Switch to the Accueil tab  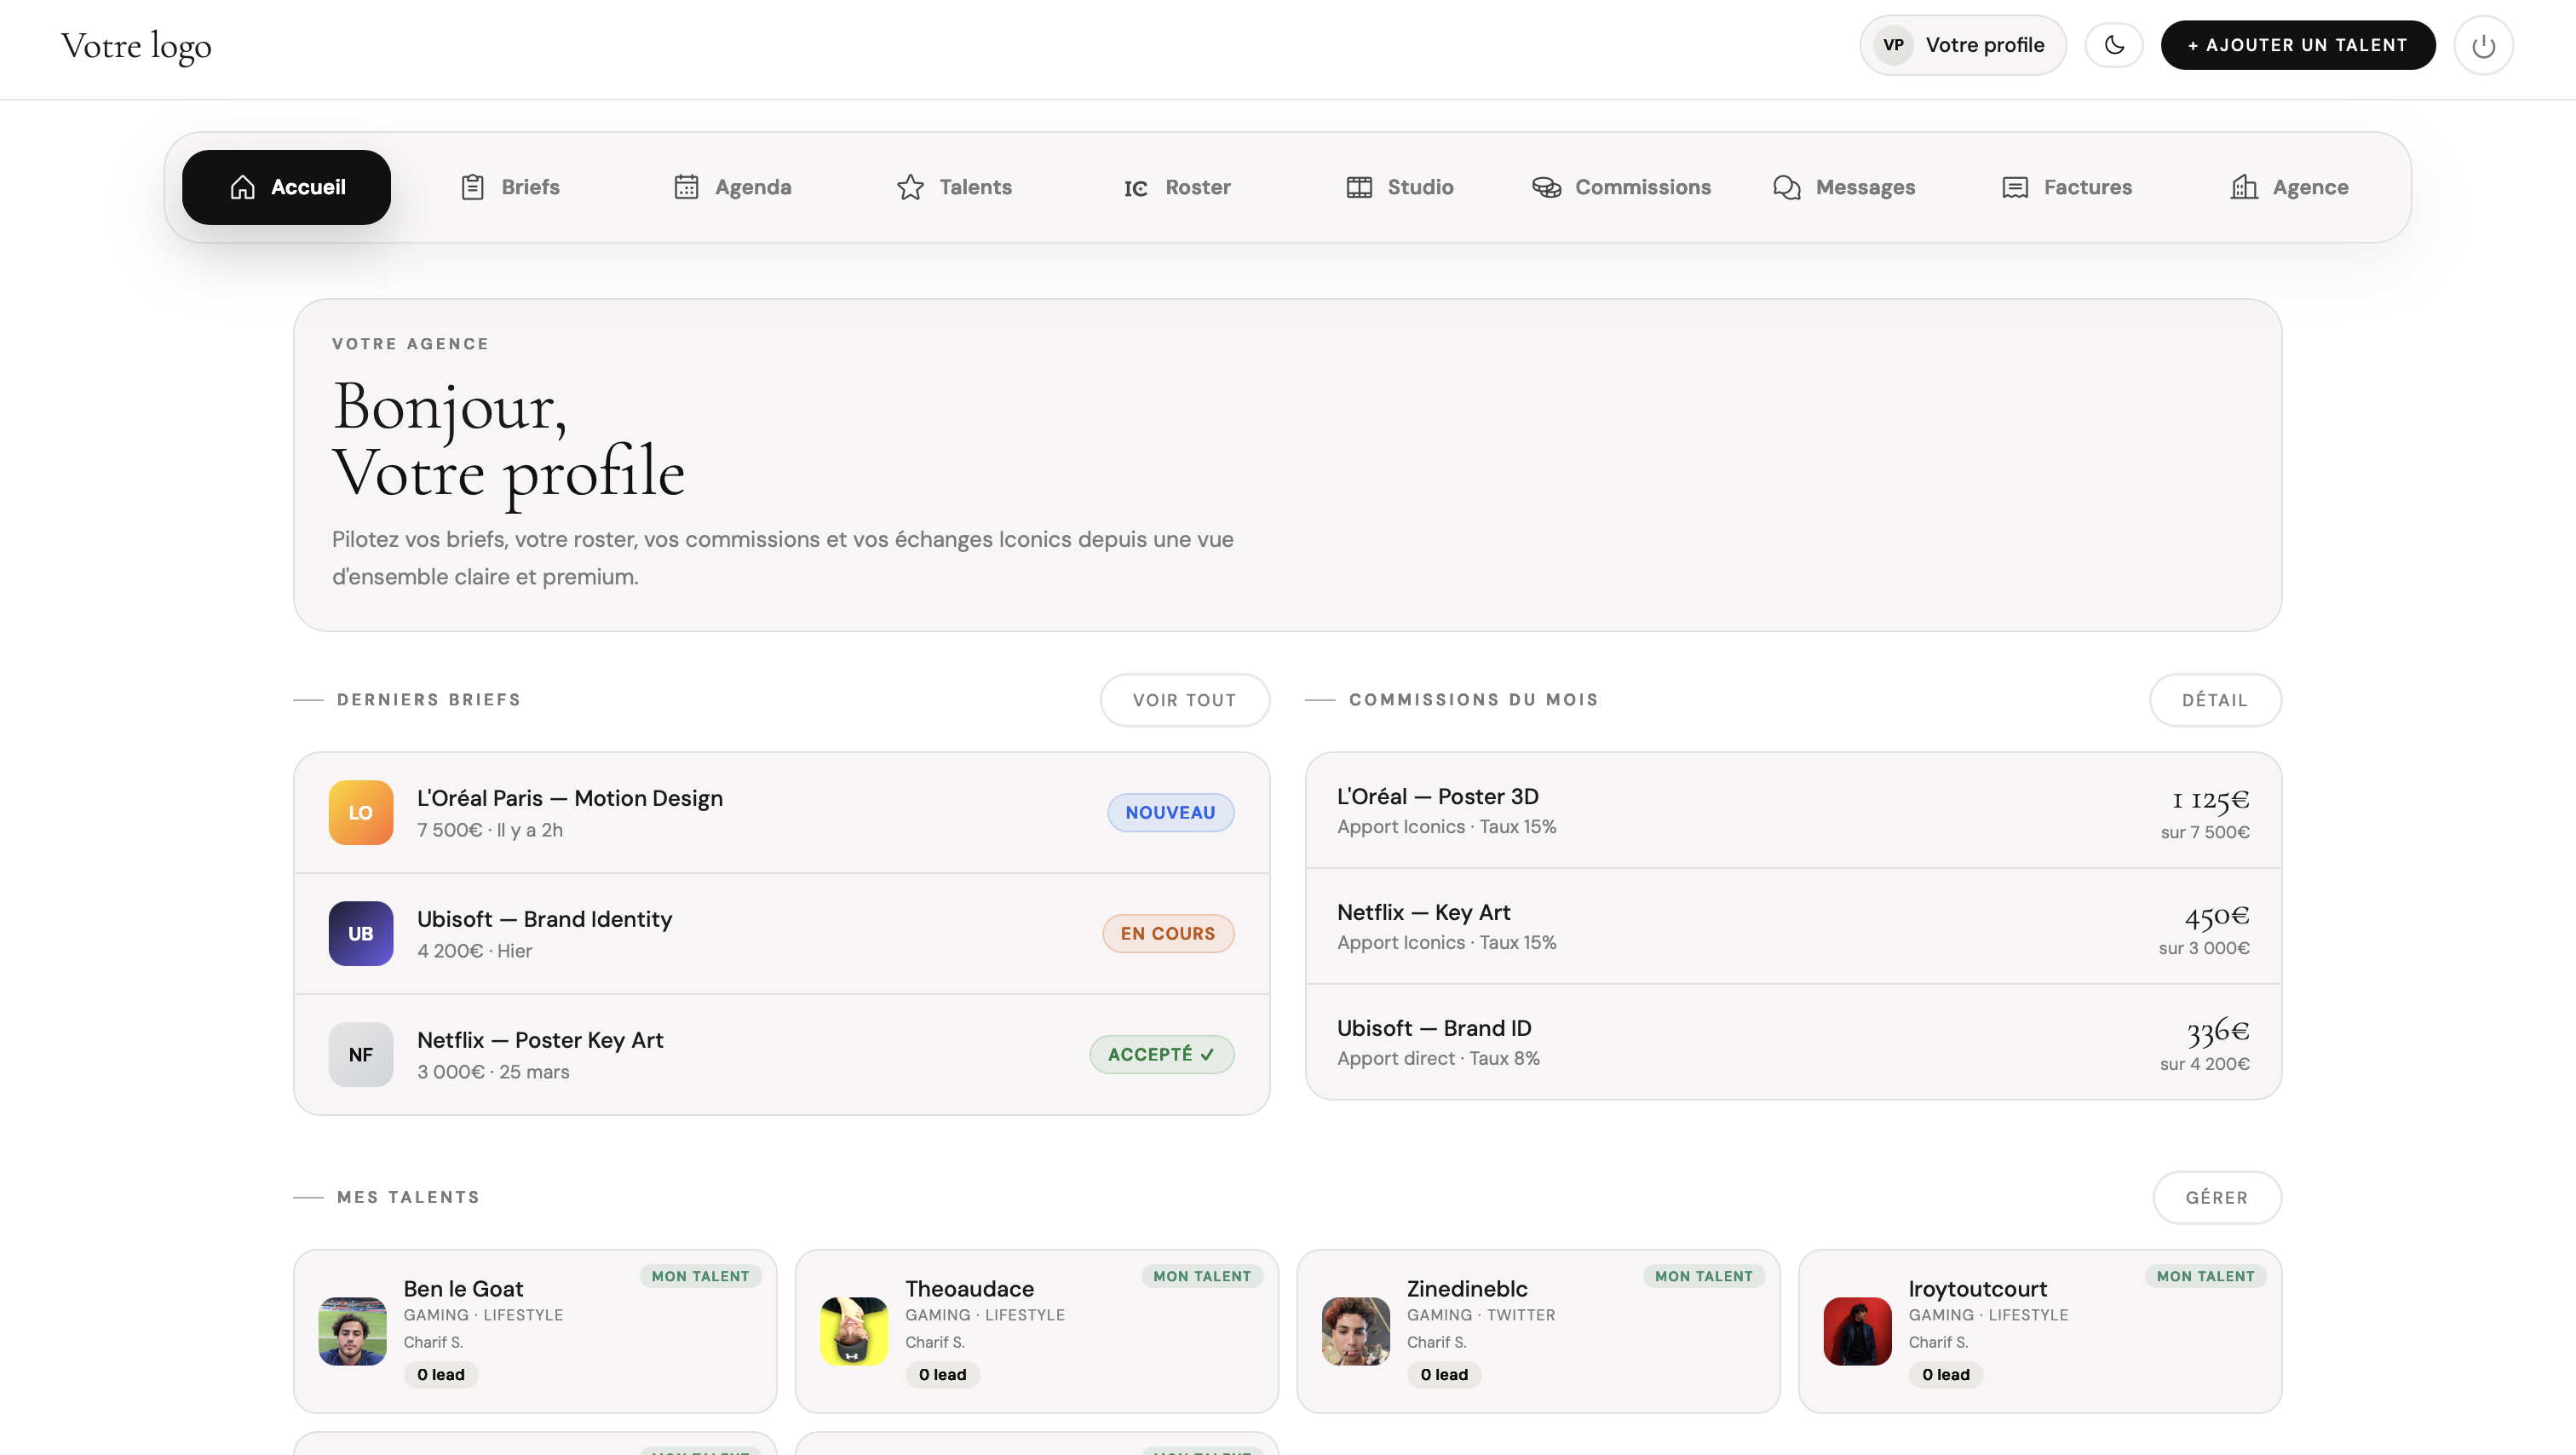(286, 186)
